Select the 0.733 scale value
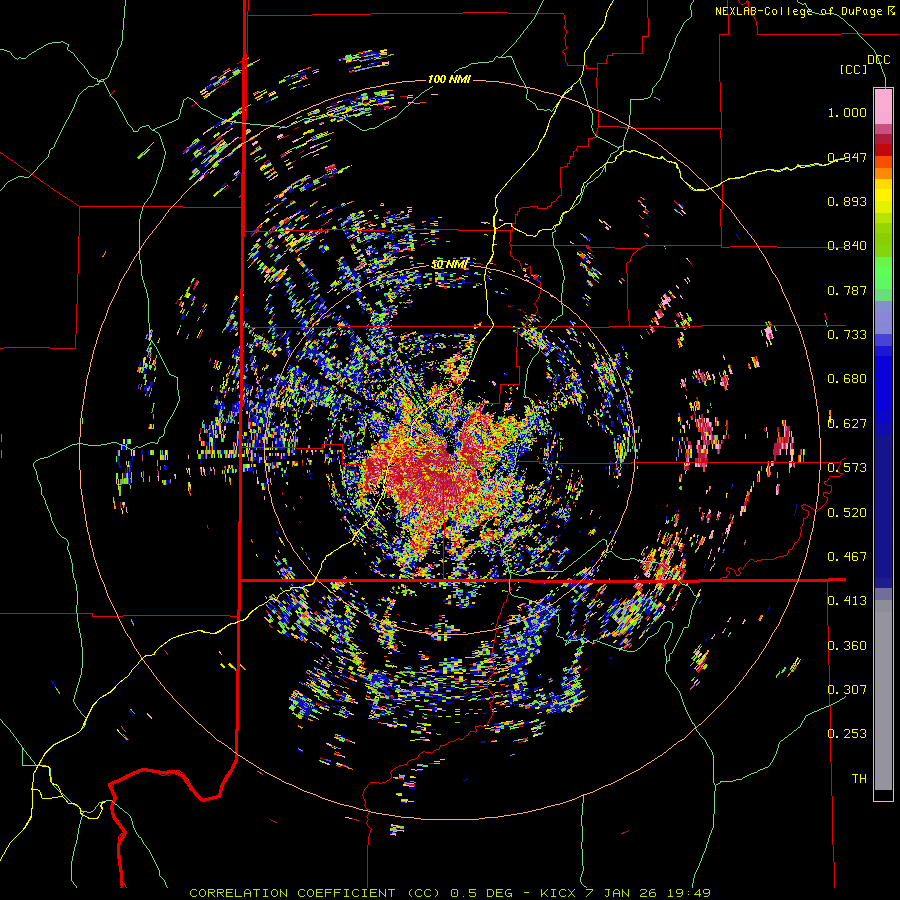 [x=847, y=335]
